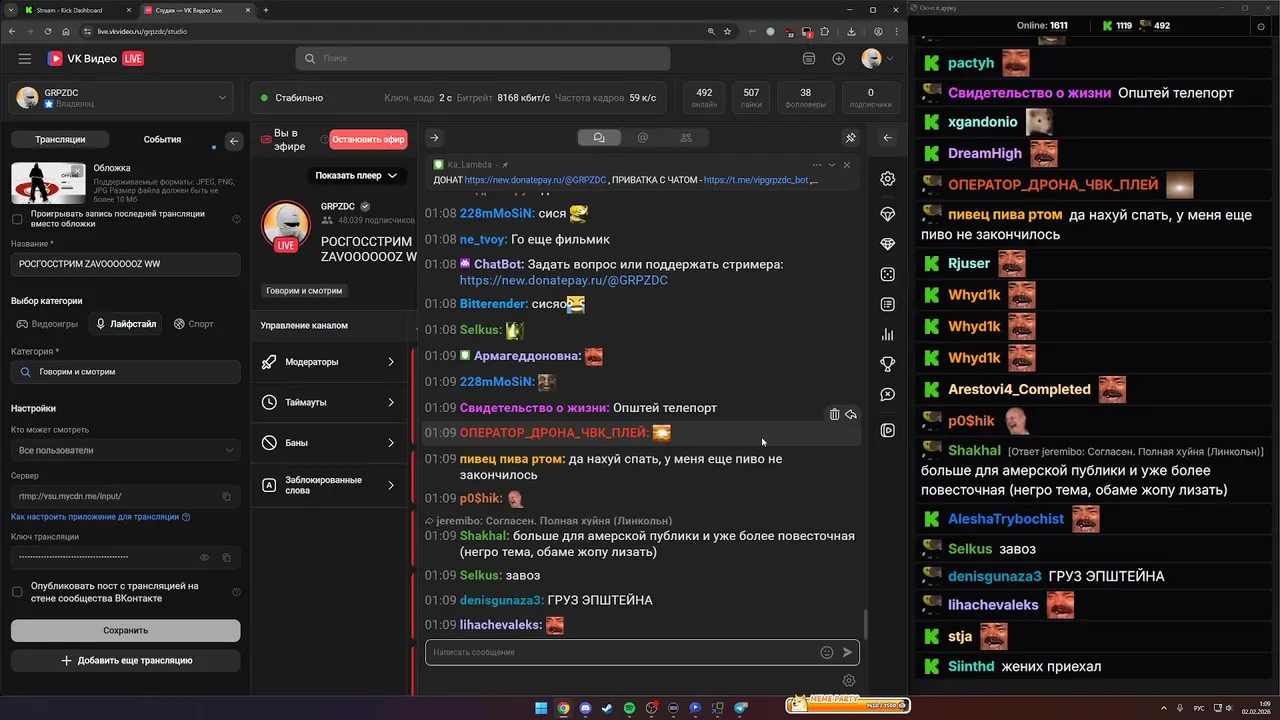Open the trophy icon in sidebar
This screenshot has height=720, width=1280.
coord(887,364)
